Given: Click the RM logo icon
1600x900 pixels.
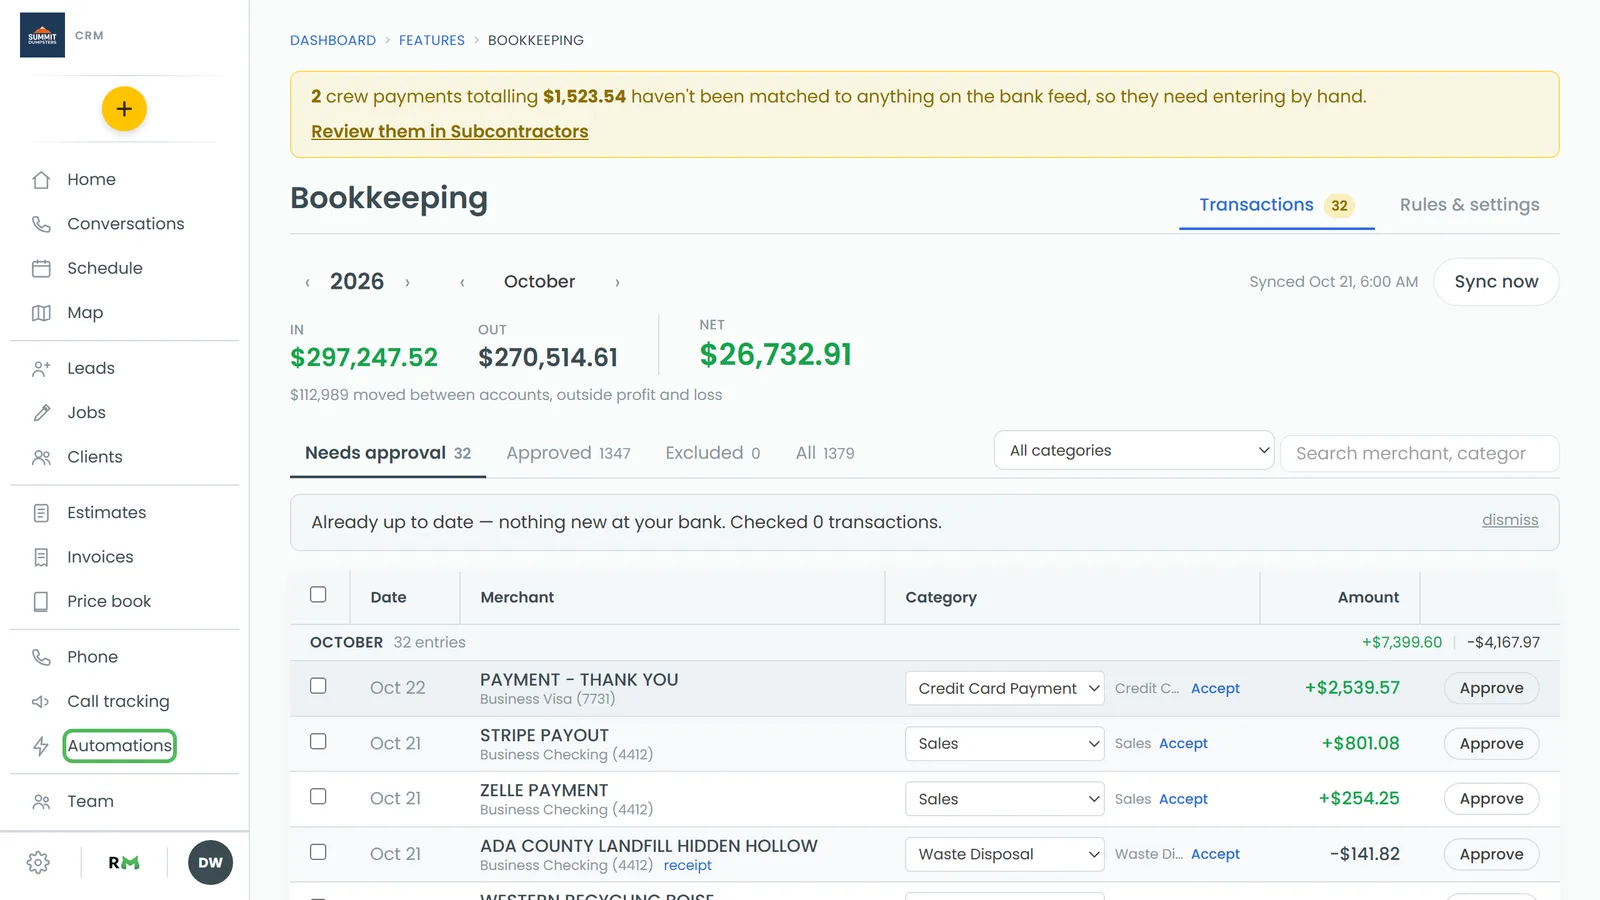Looking at the screenshot, I should pos(124,863).
